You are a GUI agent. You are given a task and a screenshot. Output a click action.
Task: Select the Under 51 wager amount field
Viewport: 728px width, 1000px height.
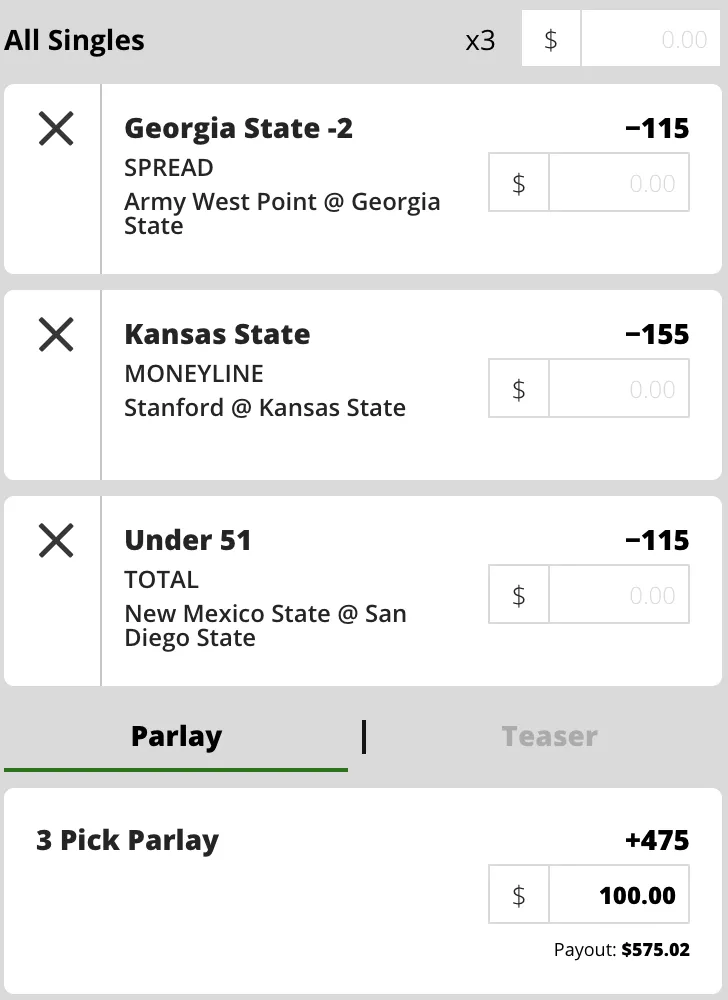(618, 595)
